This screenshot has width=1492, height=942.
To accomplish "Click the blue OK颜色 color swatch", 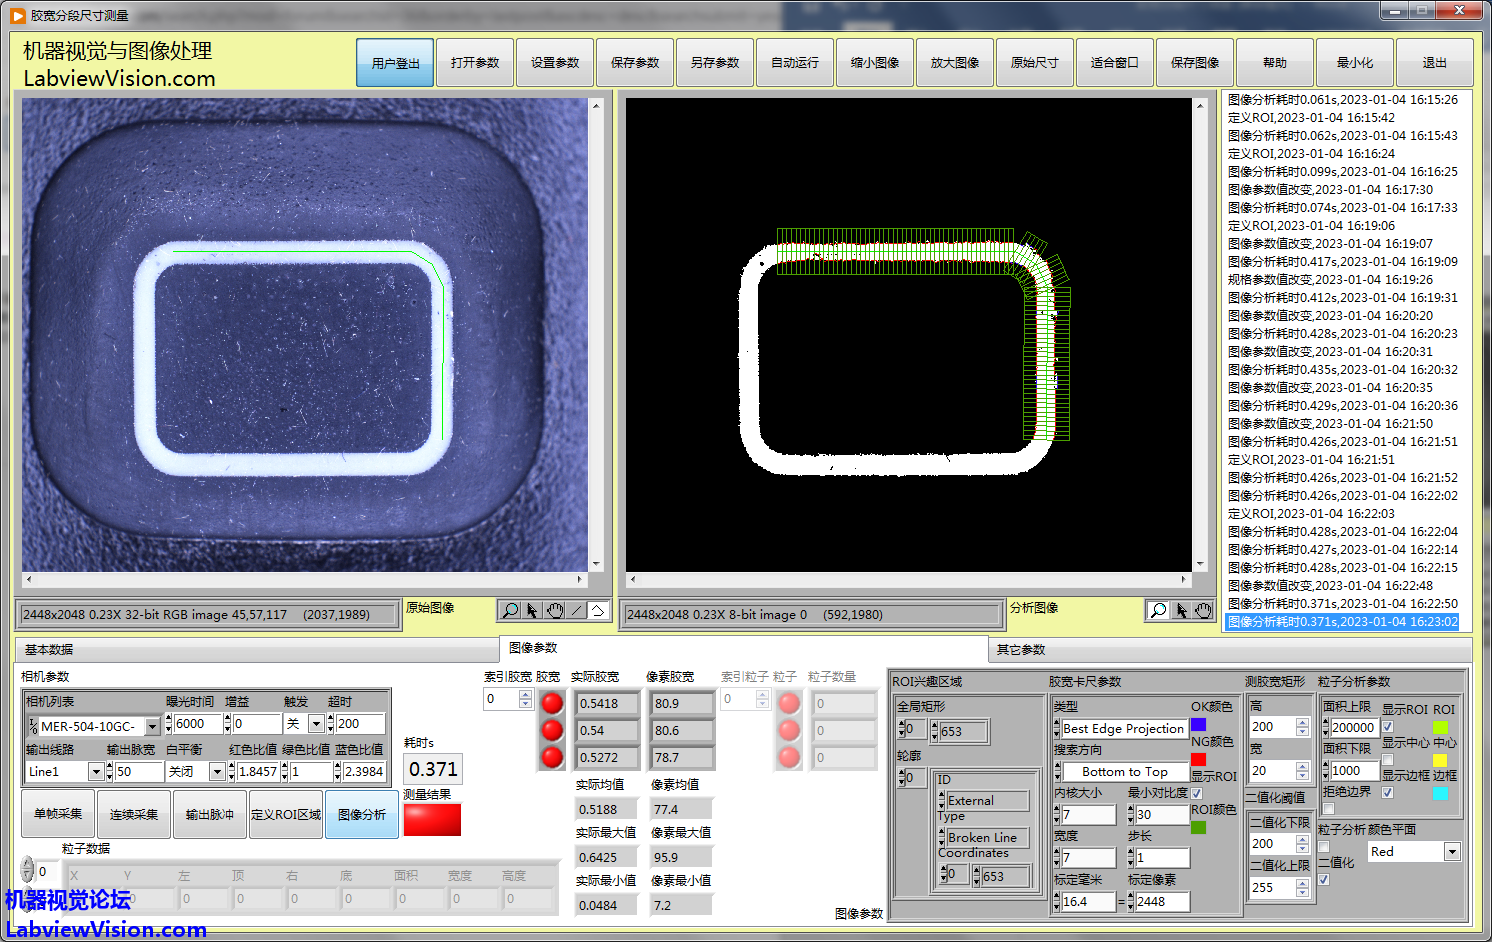I will (x=1198, y=724).
